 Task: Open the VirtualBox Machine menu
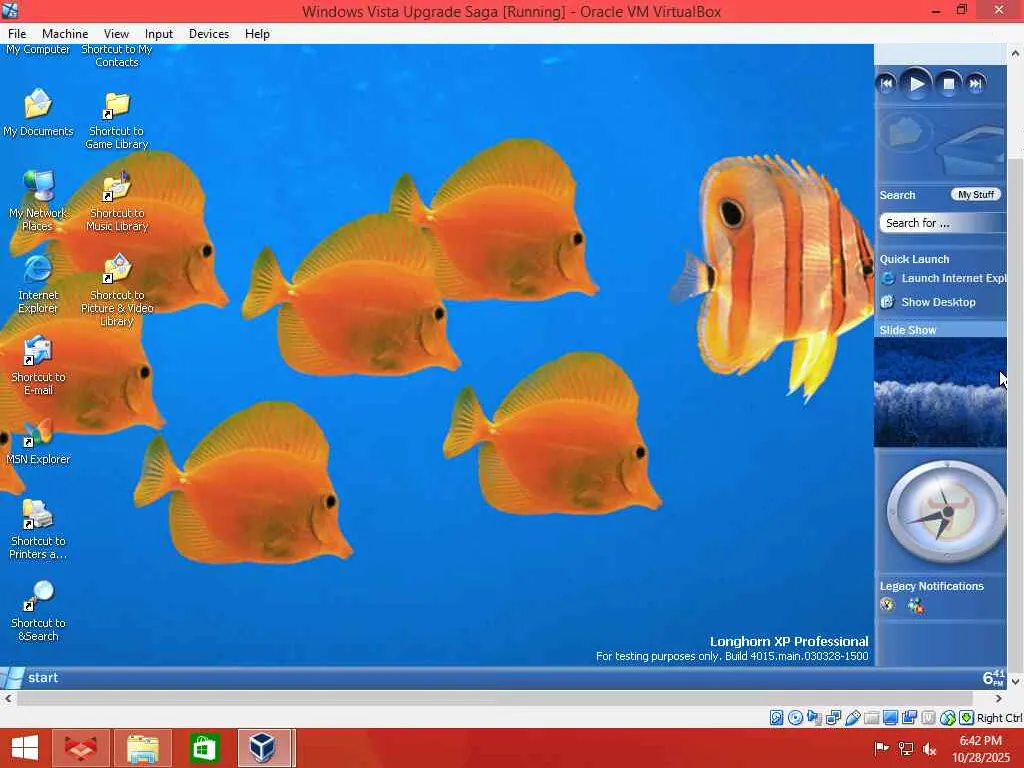point(65,34)
